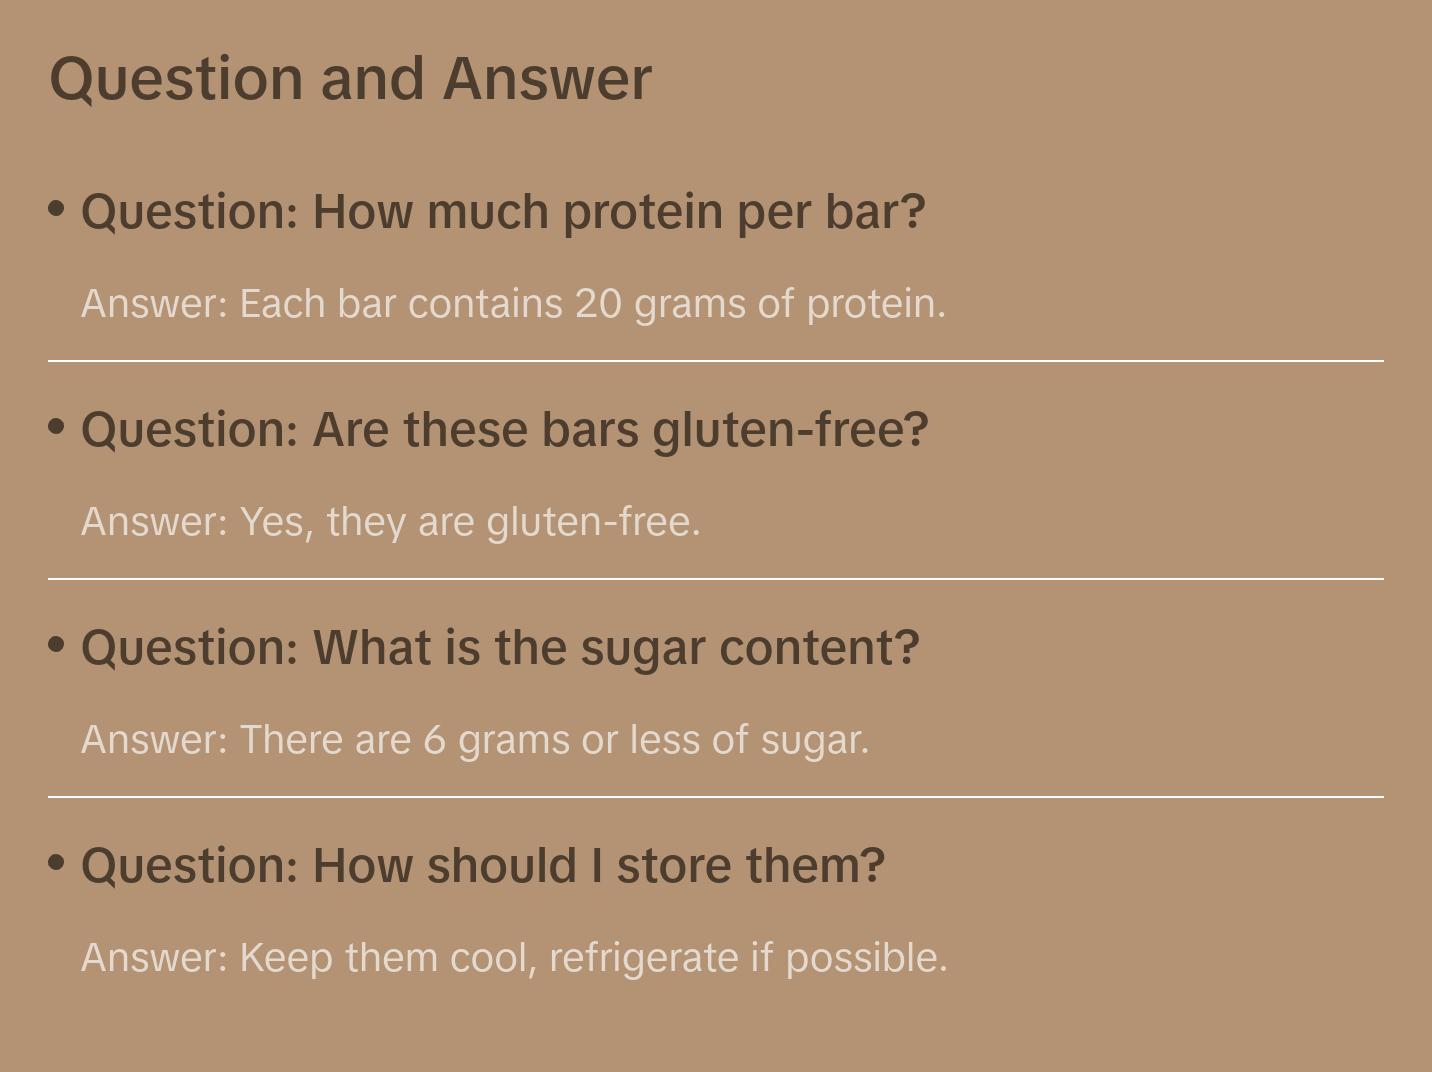Click the bullet beside the storage question
1432x1072 pixels.
click(x=57, y=863)
